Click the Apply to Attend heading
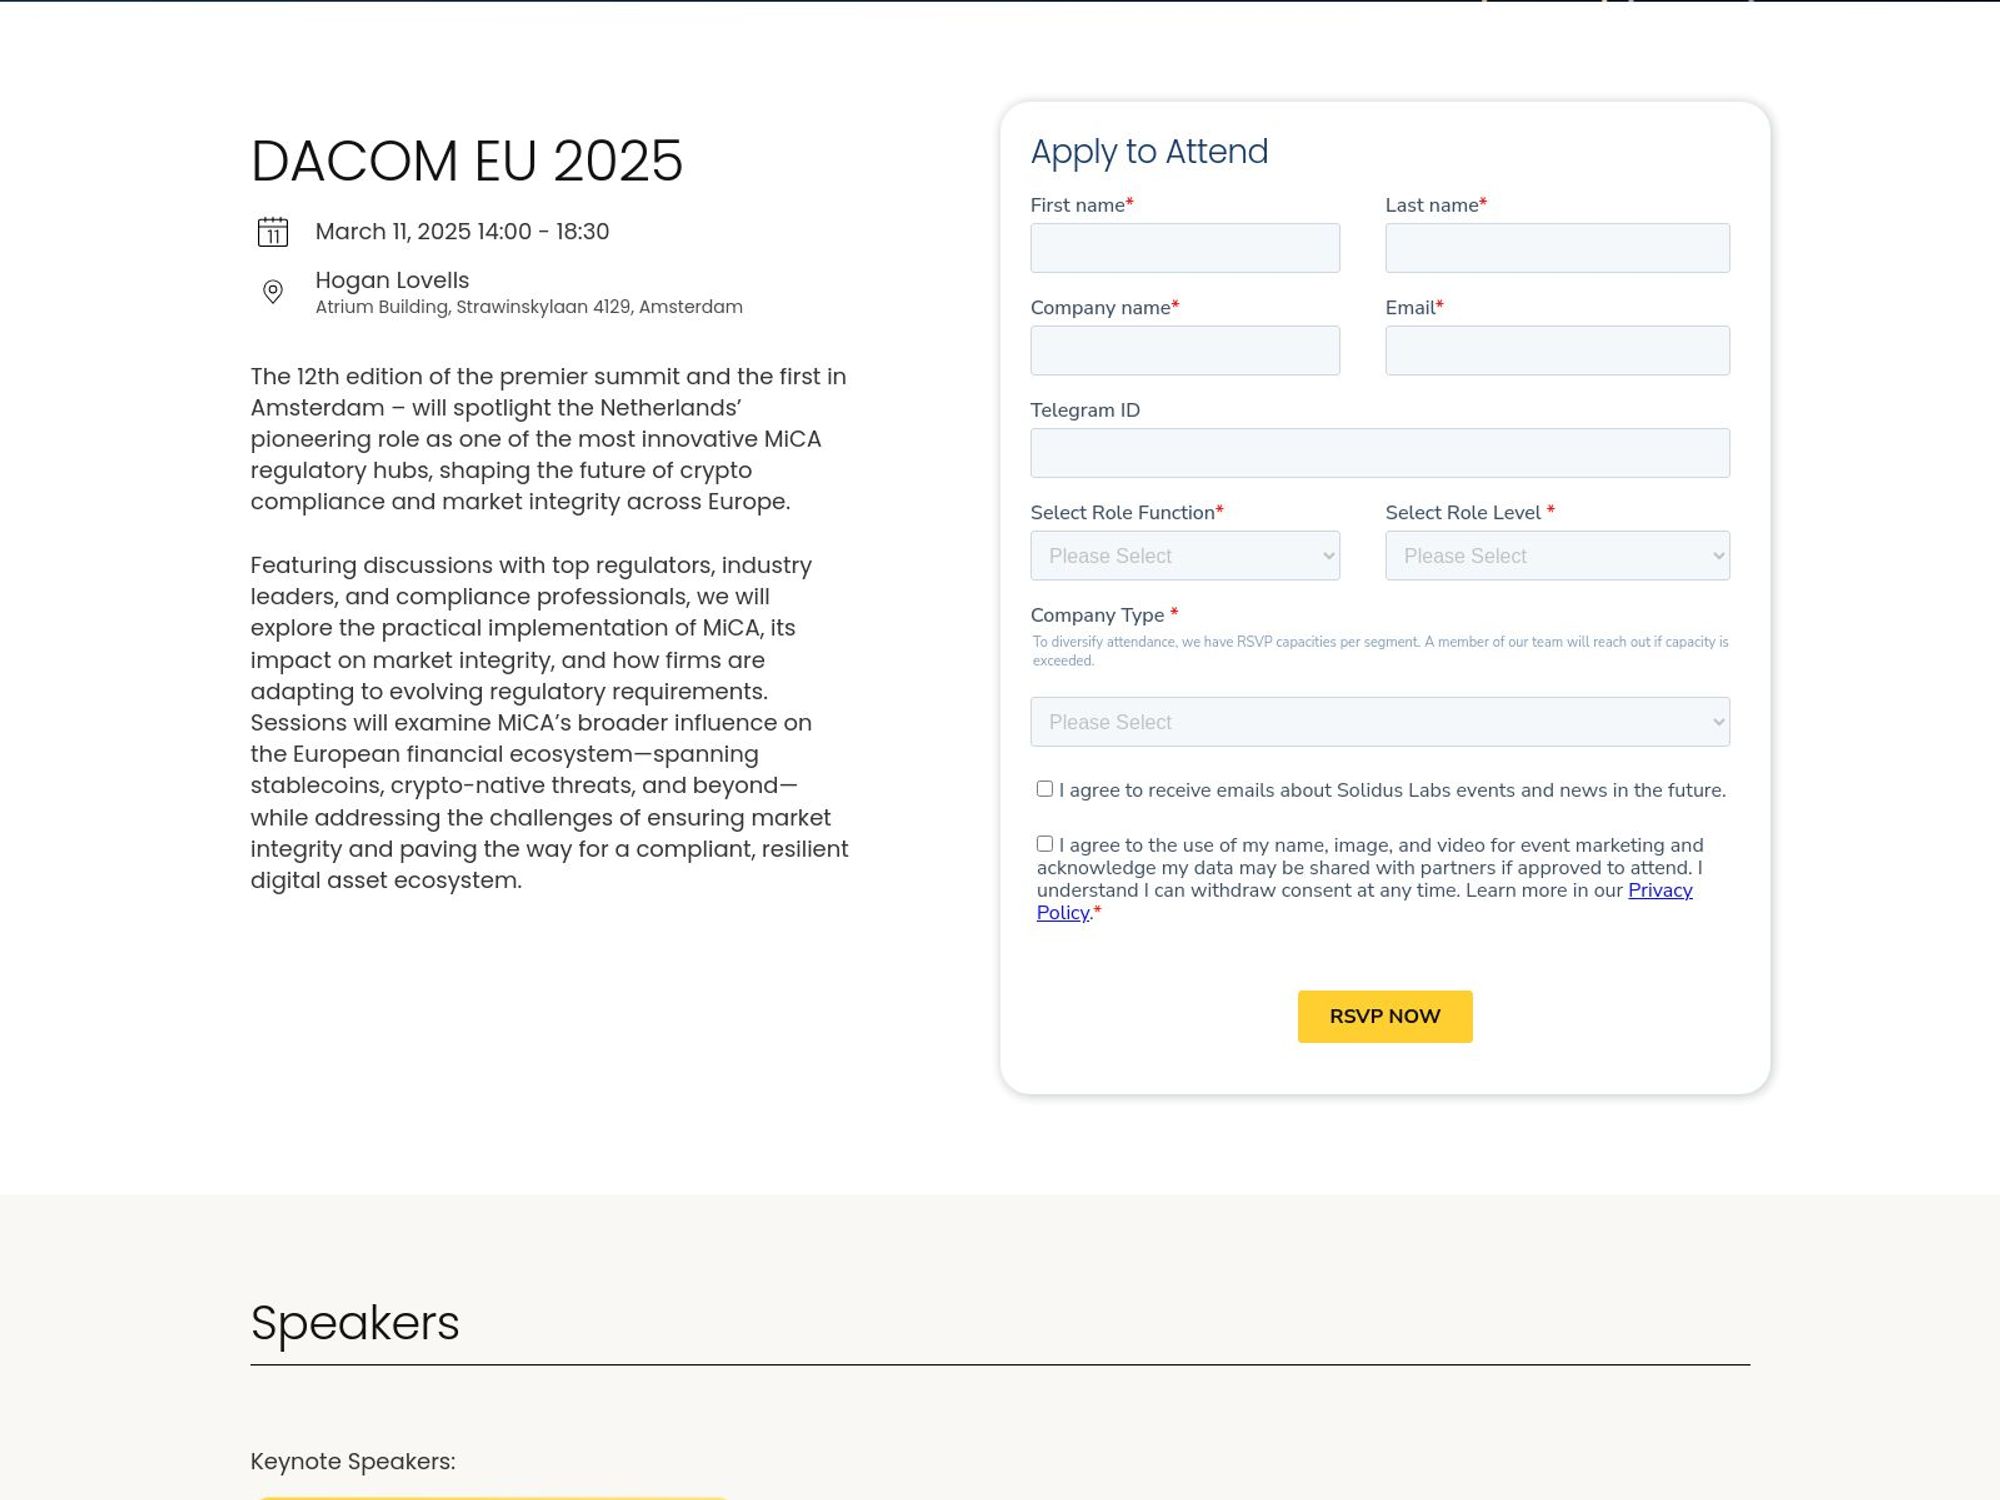 click(1150, 151)
